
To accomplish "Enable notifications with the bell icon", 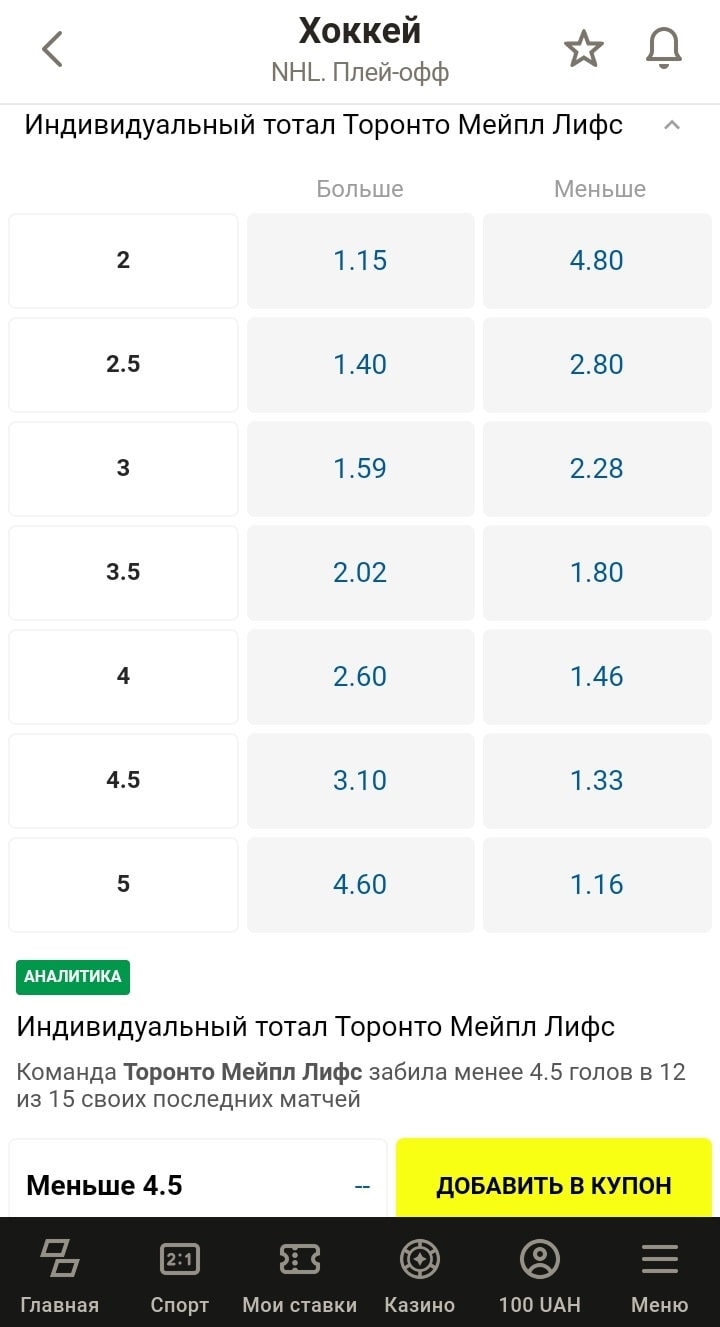I will click(x=664, y=48).
